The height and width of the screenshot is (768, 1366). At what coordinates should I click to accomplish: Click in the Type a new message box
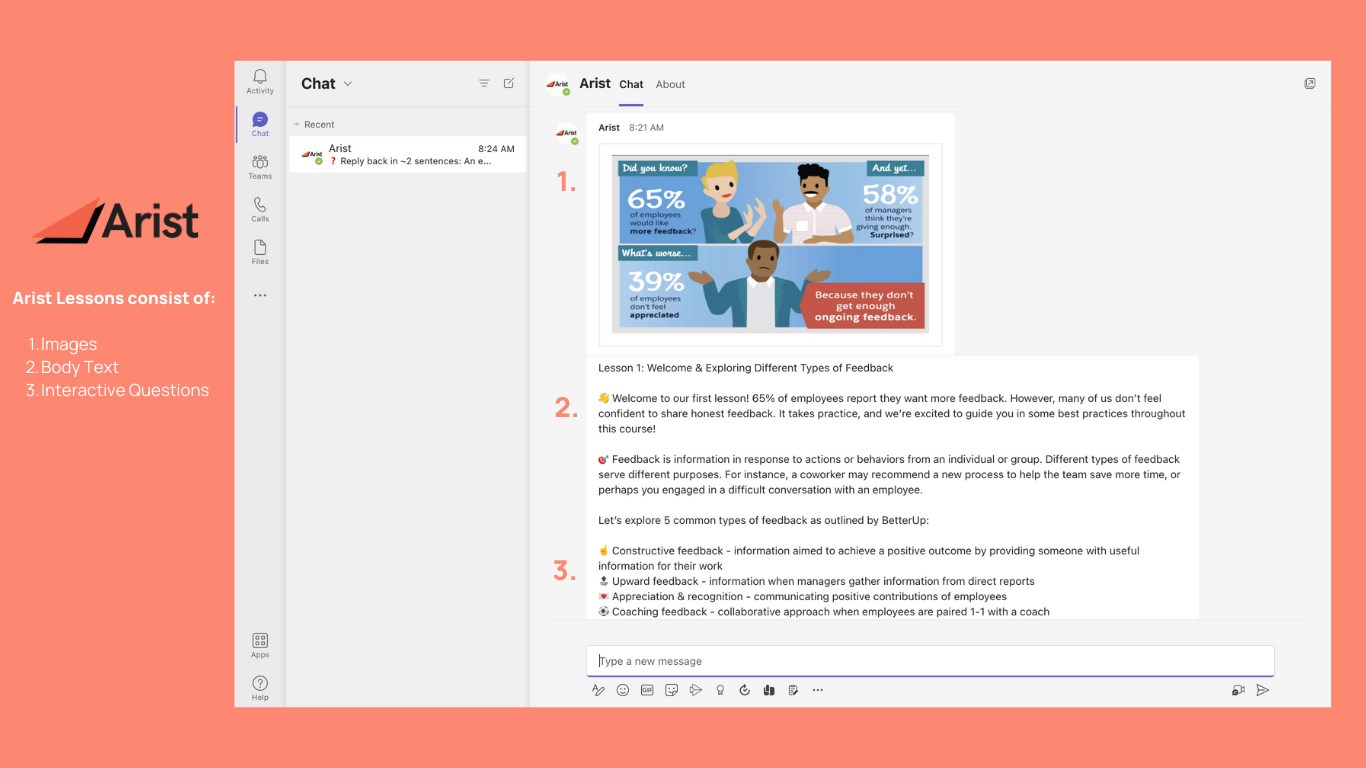click(x=930, y=661)
